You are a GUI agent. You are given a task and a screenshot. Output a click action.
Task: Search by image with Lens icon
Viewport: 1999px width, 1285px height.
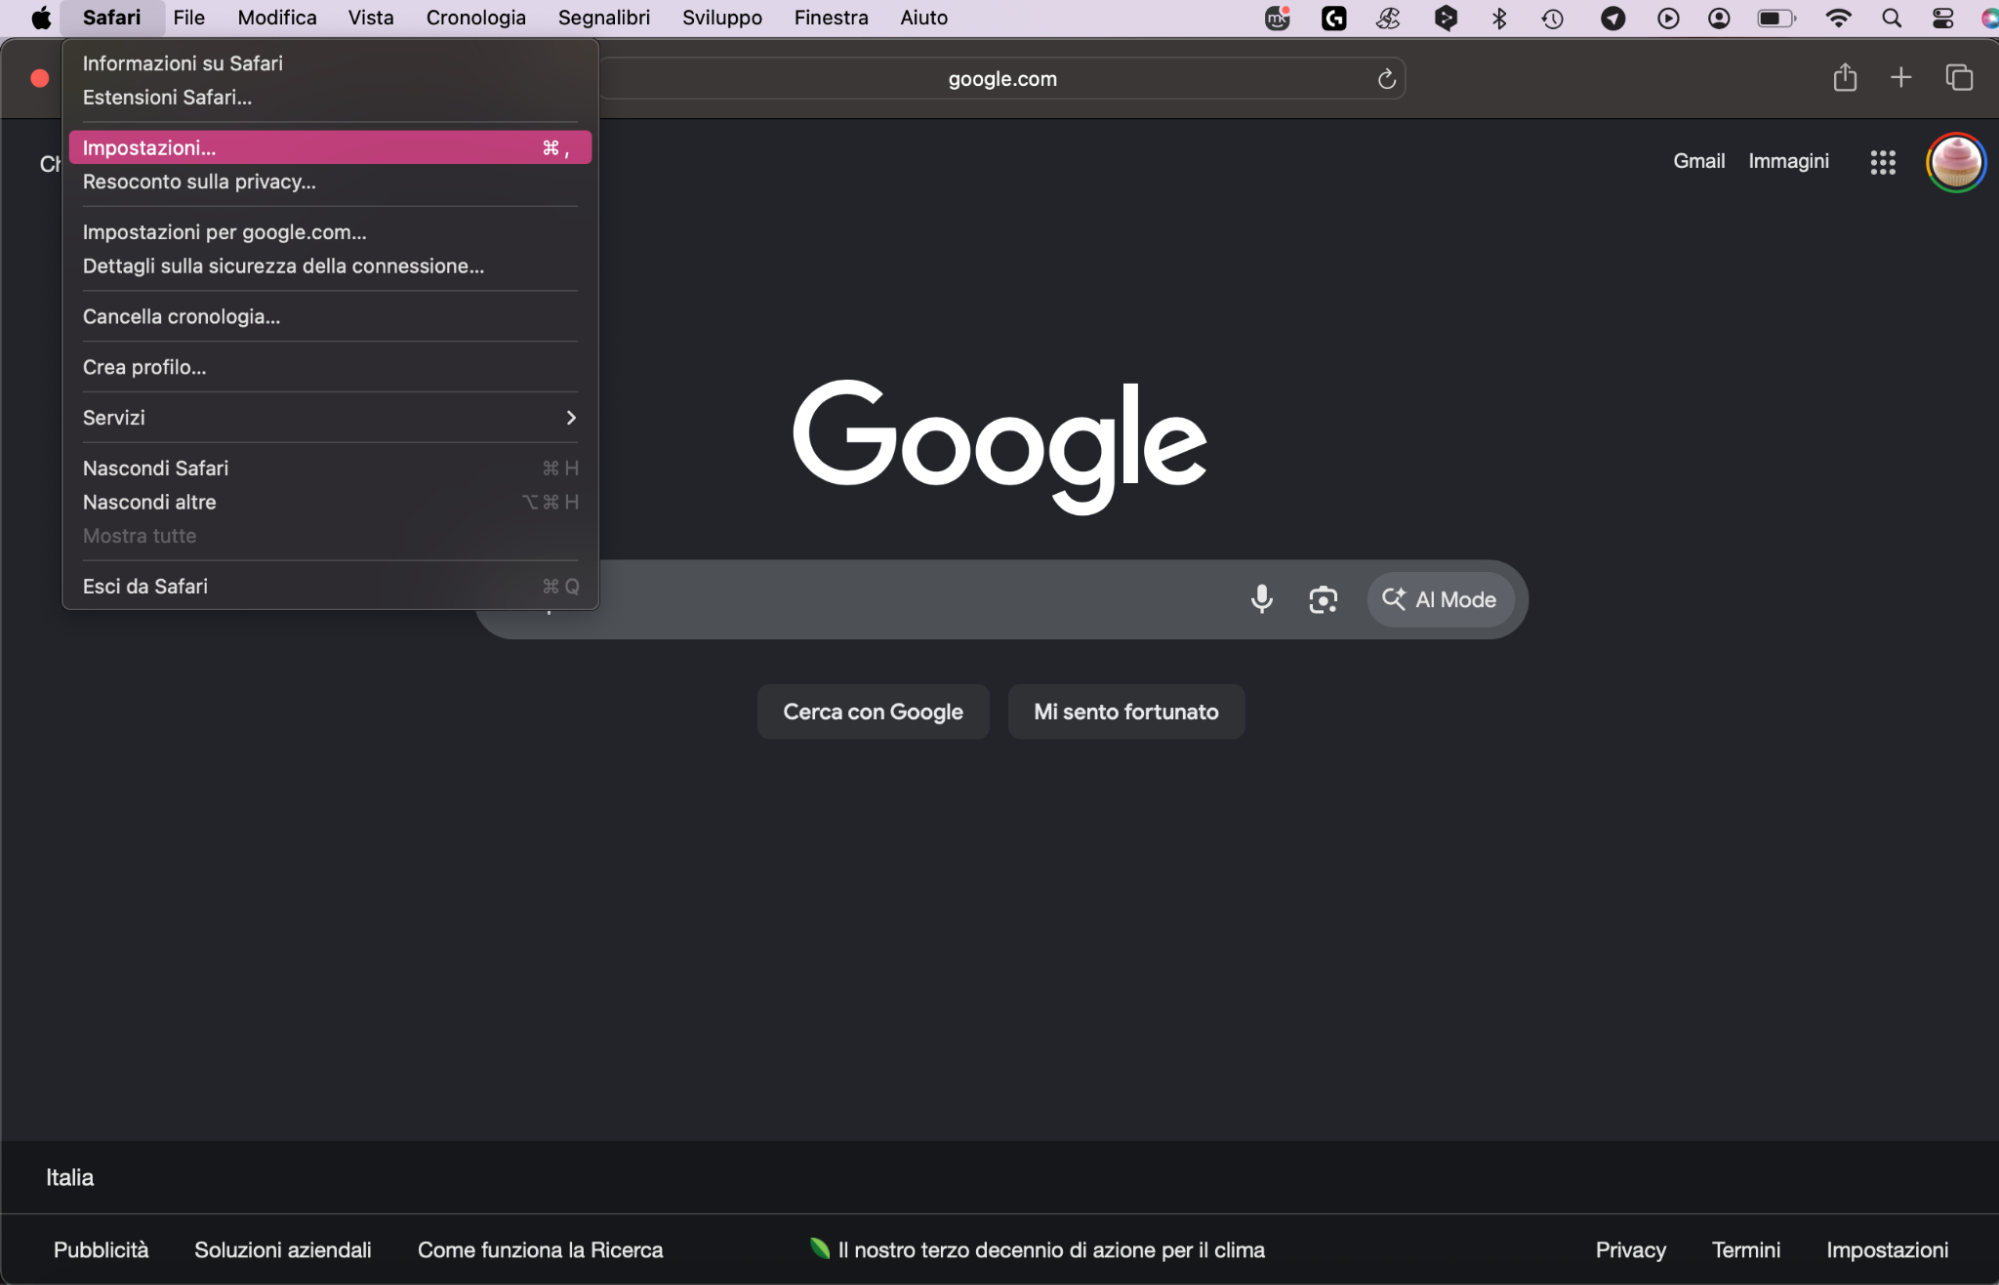(x=1323, y=599)
